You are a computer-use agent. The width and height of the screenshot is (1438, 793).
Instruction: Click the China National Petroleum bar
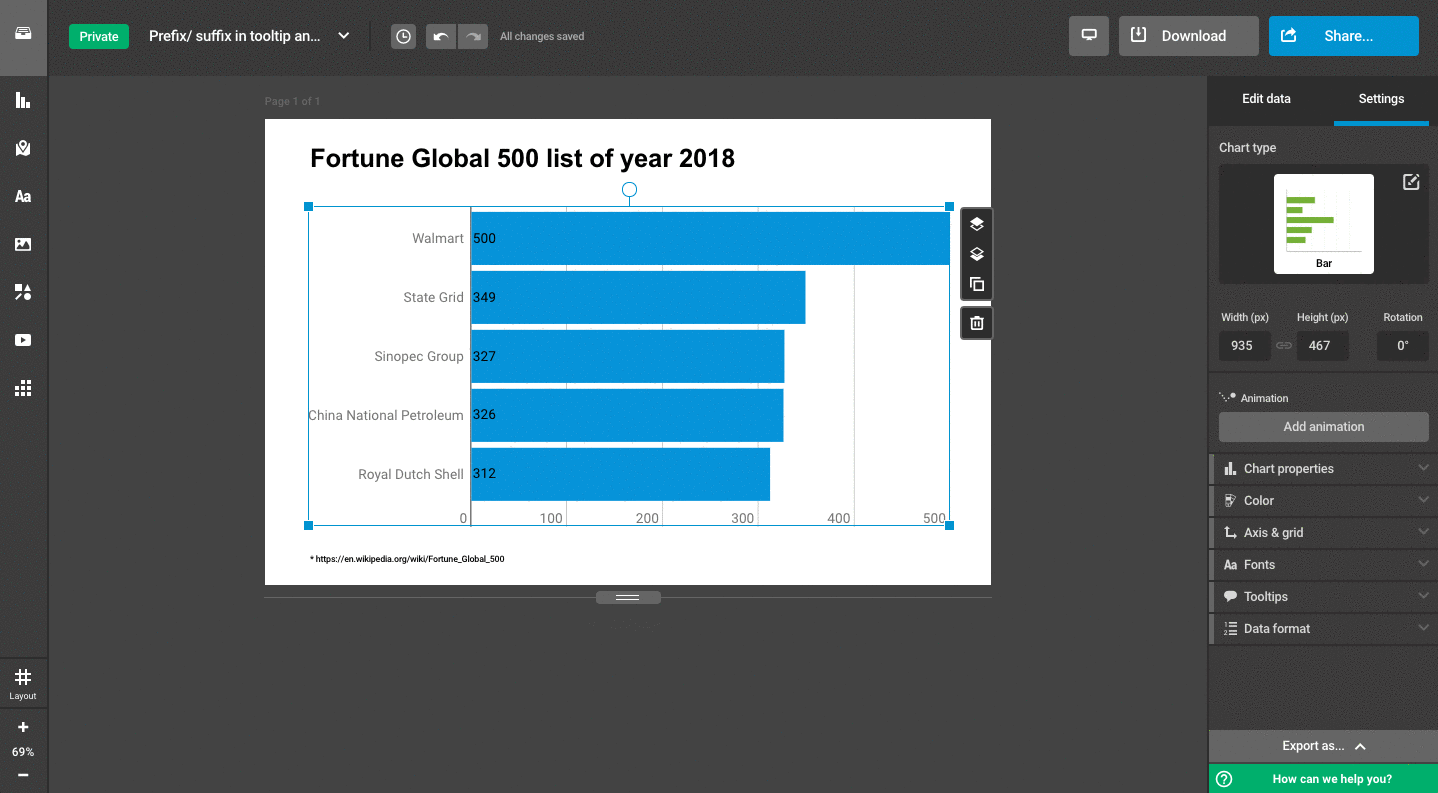click(627, 415)
